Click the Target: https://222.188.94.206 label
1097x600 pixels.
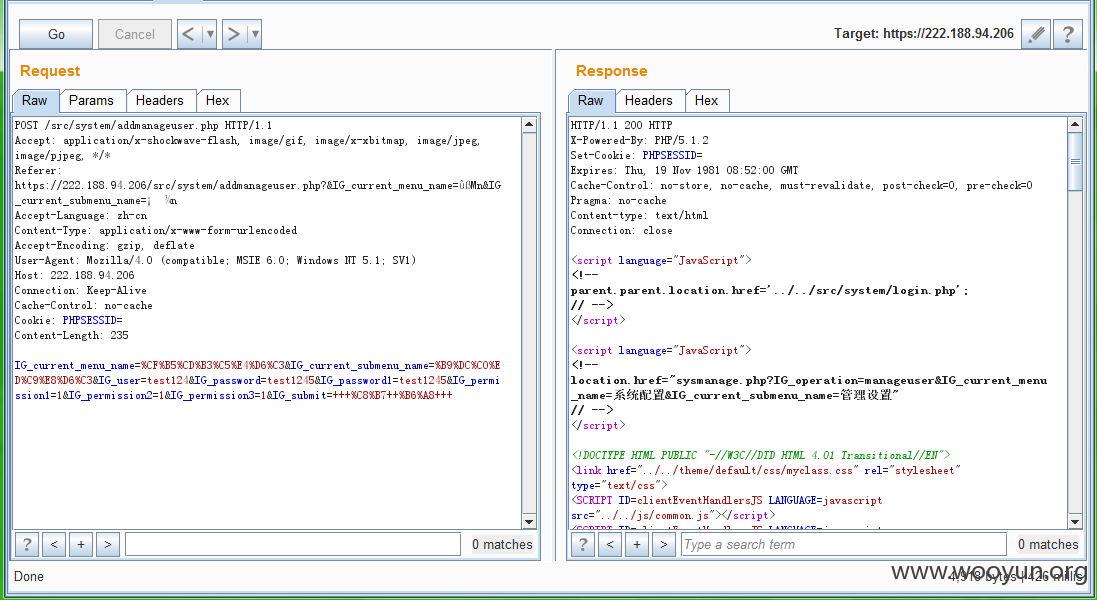pos(923,34)
